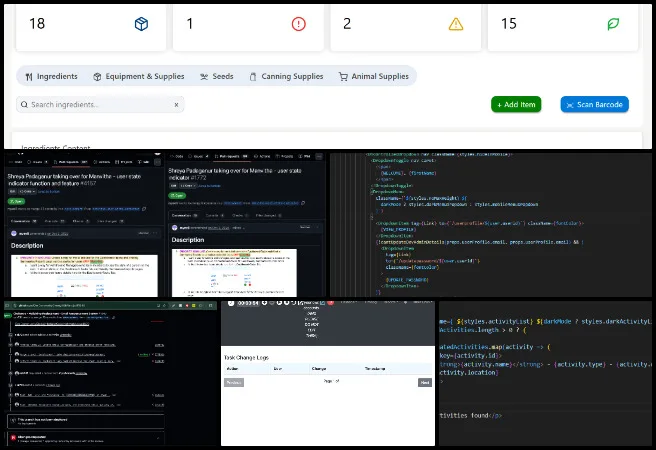Click the yellow warning triangle icon beside 2
656x450 pixels.
456,24
